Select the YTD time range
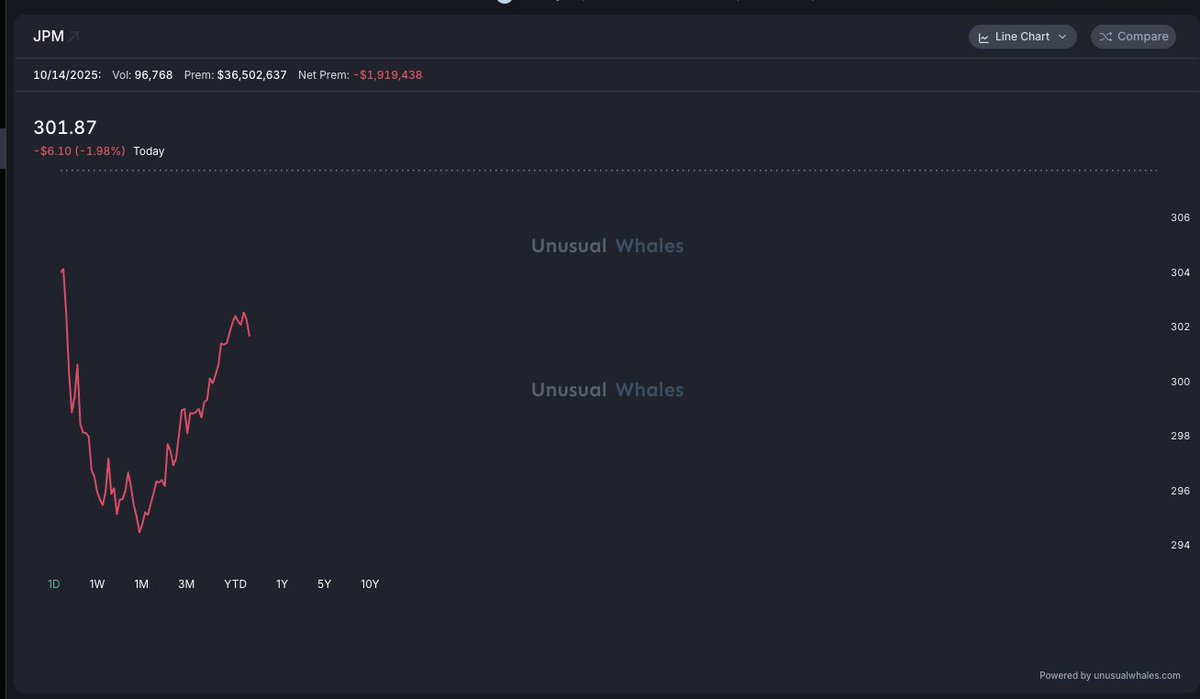The image size is (1200, 699). tap(235, 584)
